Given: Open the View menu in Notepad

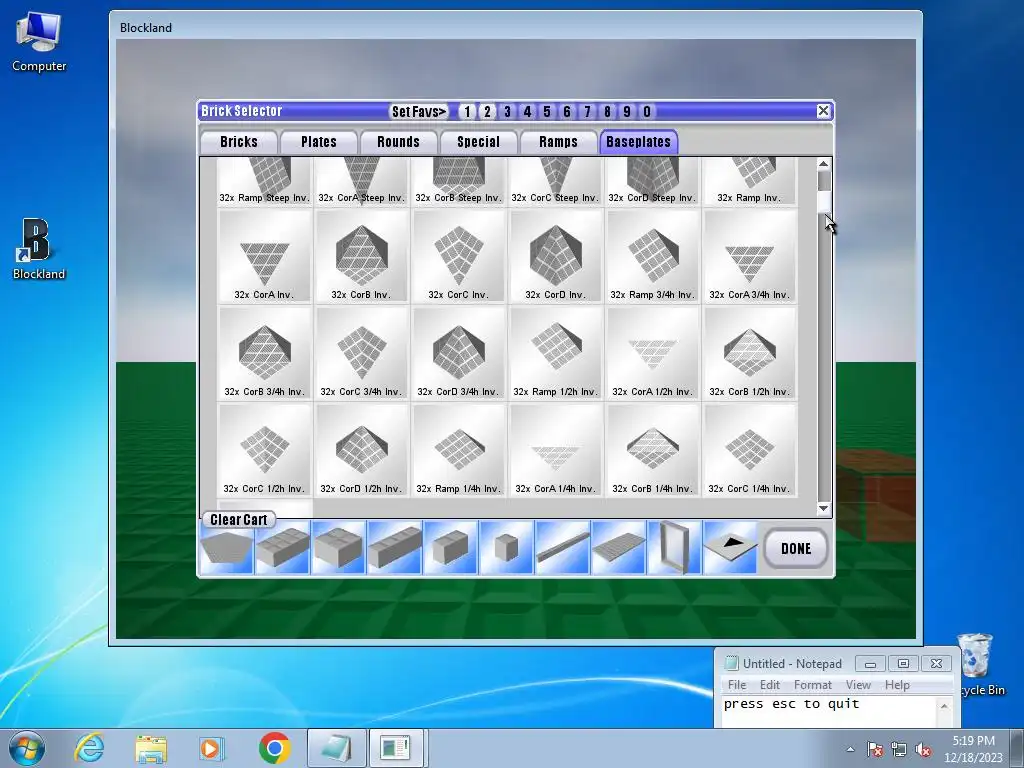Looking at the screenshot, I should [858, 685].
